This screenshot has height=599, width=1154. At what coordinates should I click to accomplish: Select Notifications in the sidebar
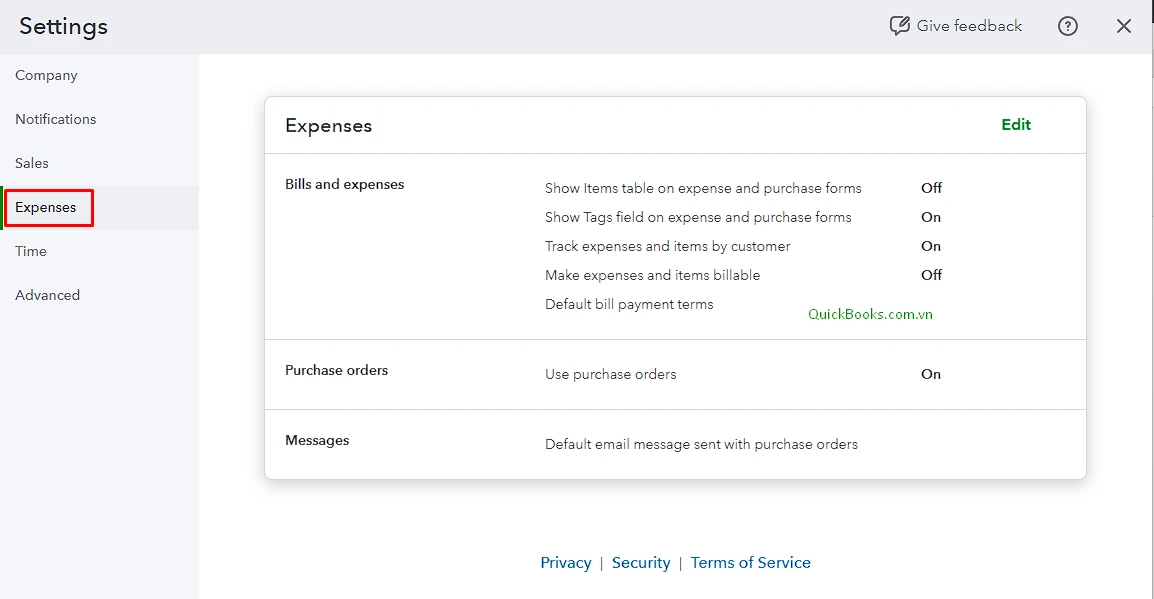55,119
